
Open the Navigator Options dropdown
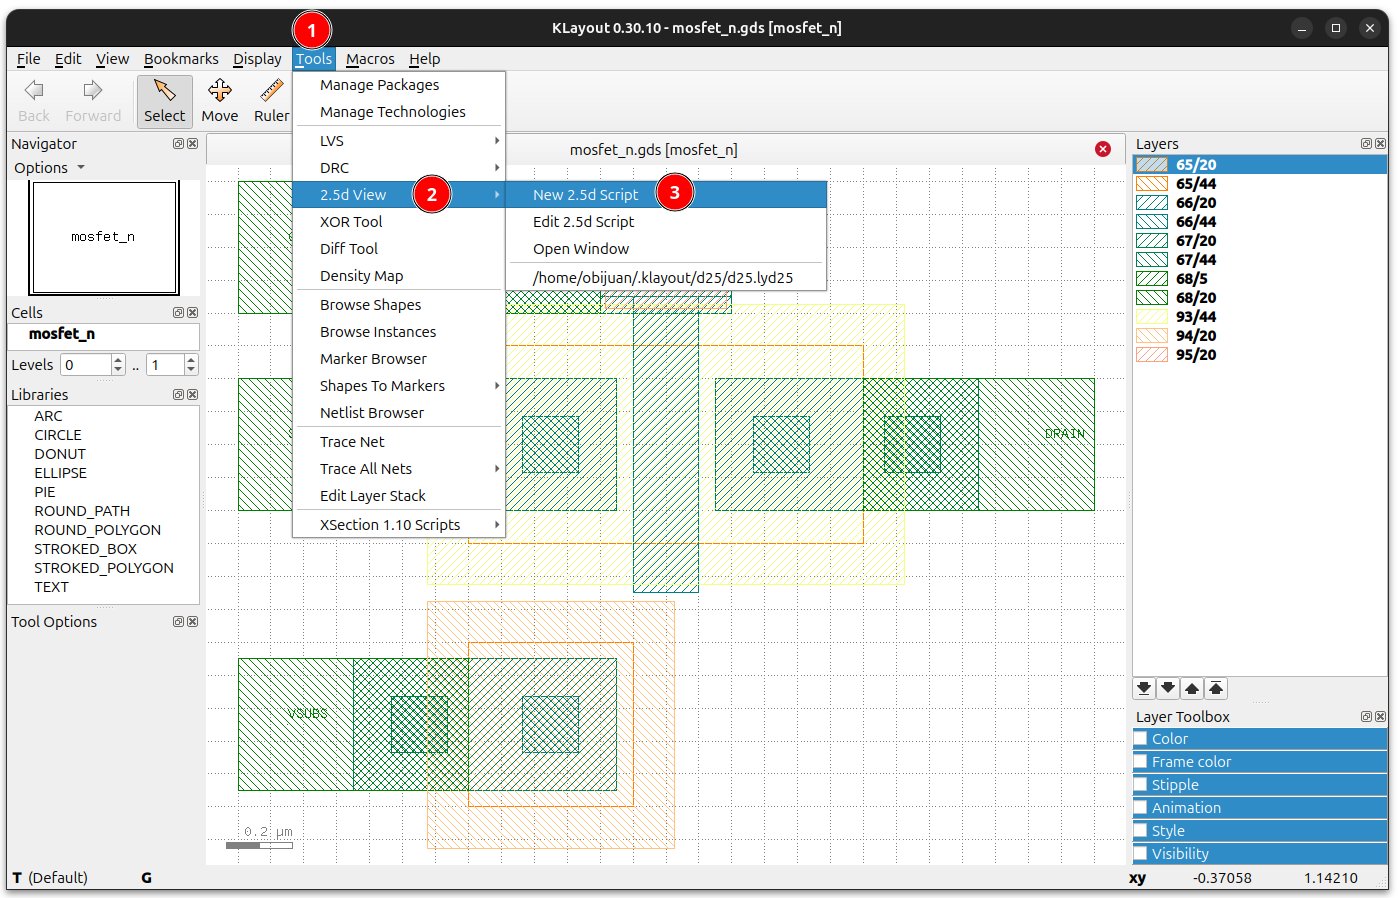click(x=49, y=168)
